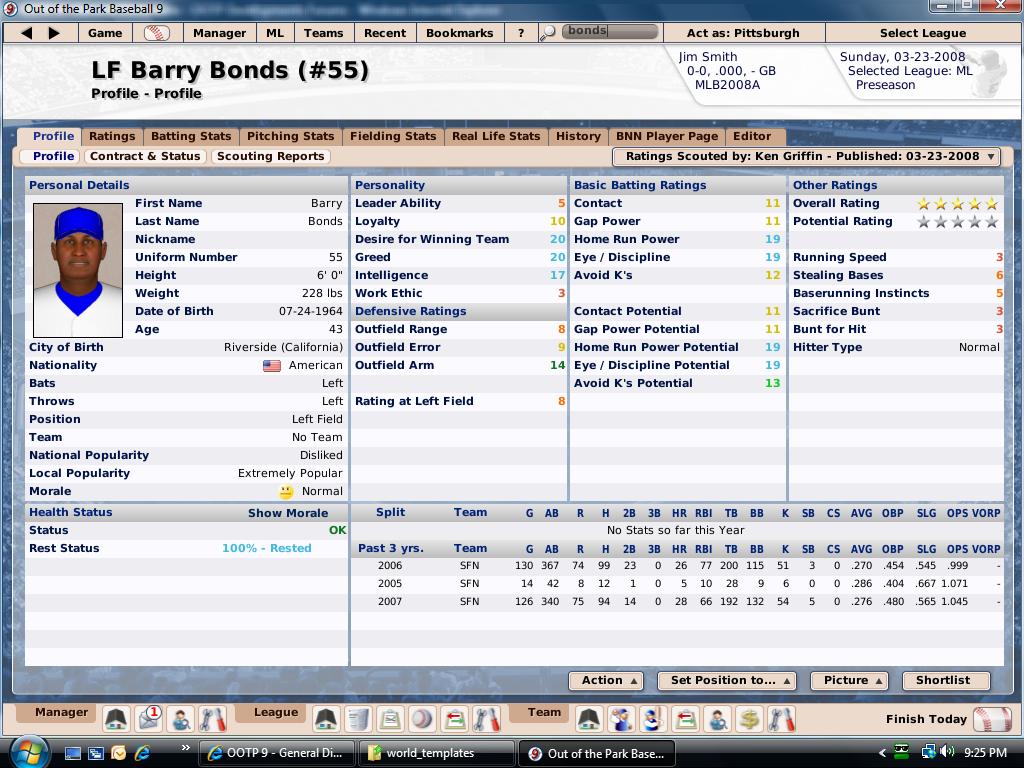
Task: Click the League trash-can icon
Action: [358, 719]
